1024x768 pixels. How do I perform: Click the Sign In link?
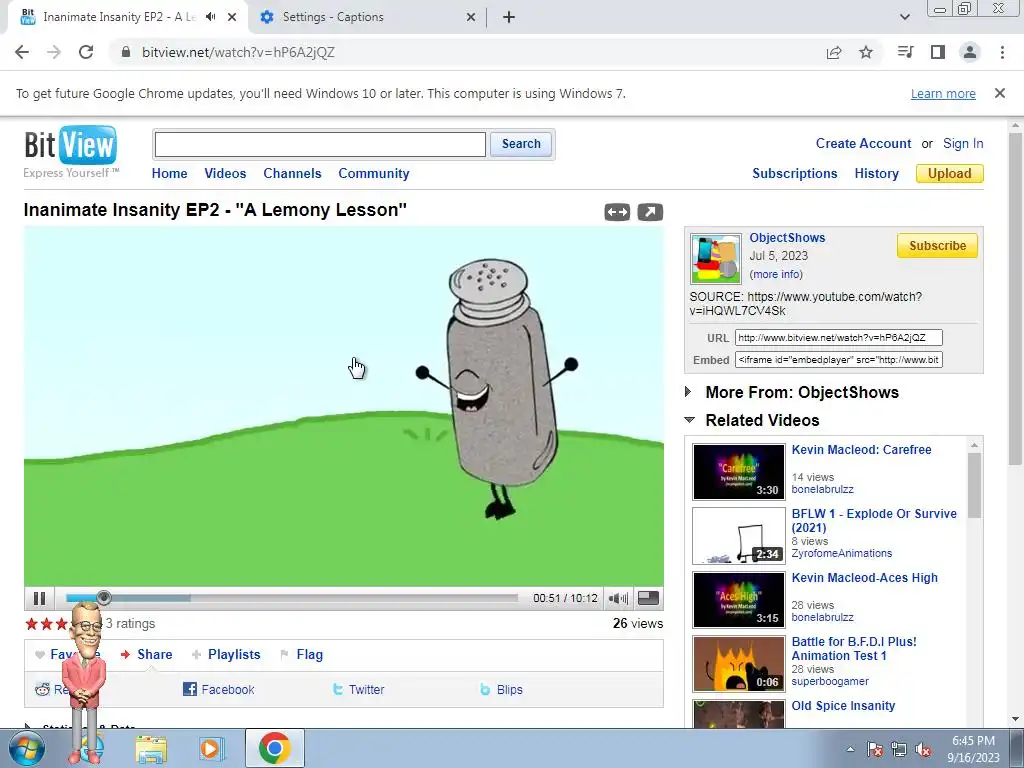coord(963,143)
